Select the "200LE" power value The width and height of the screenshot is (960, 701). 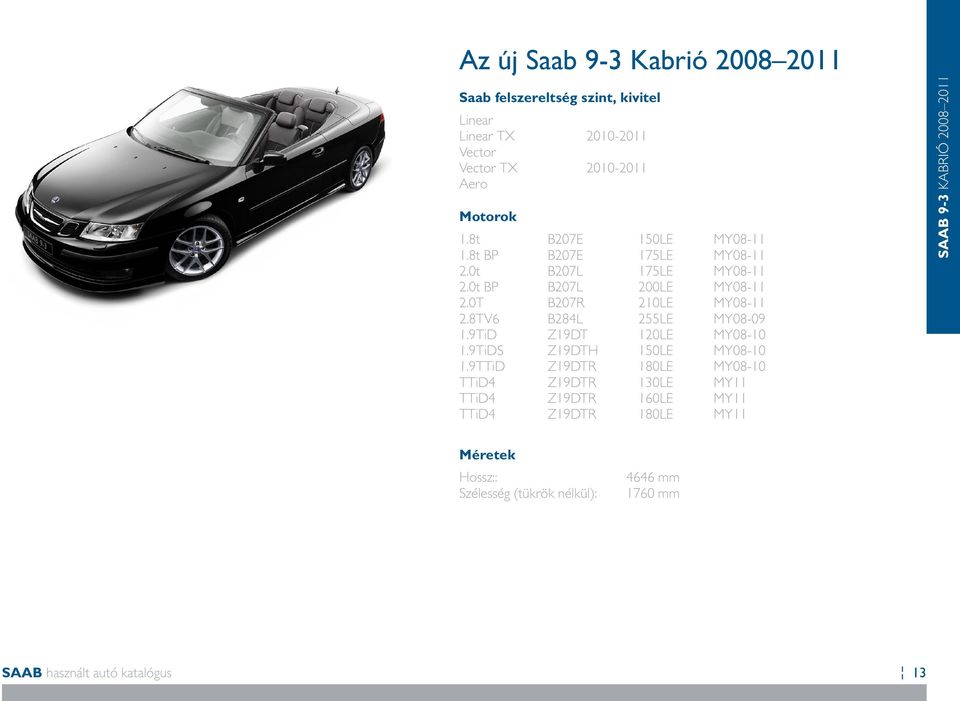click(x=655, y=287)
